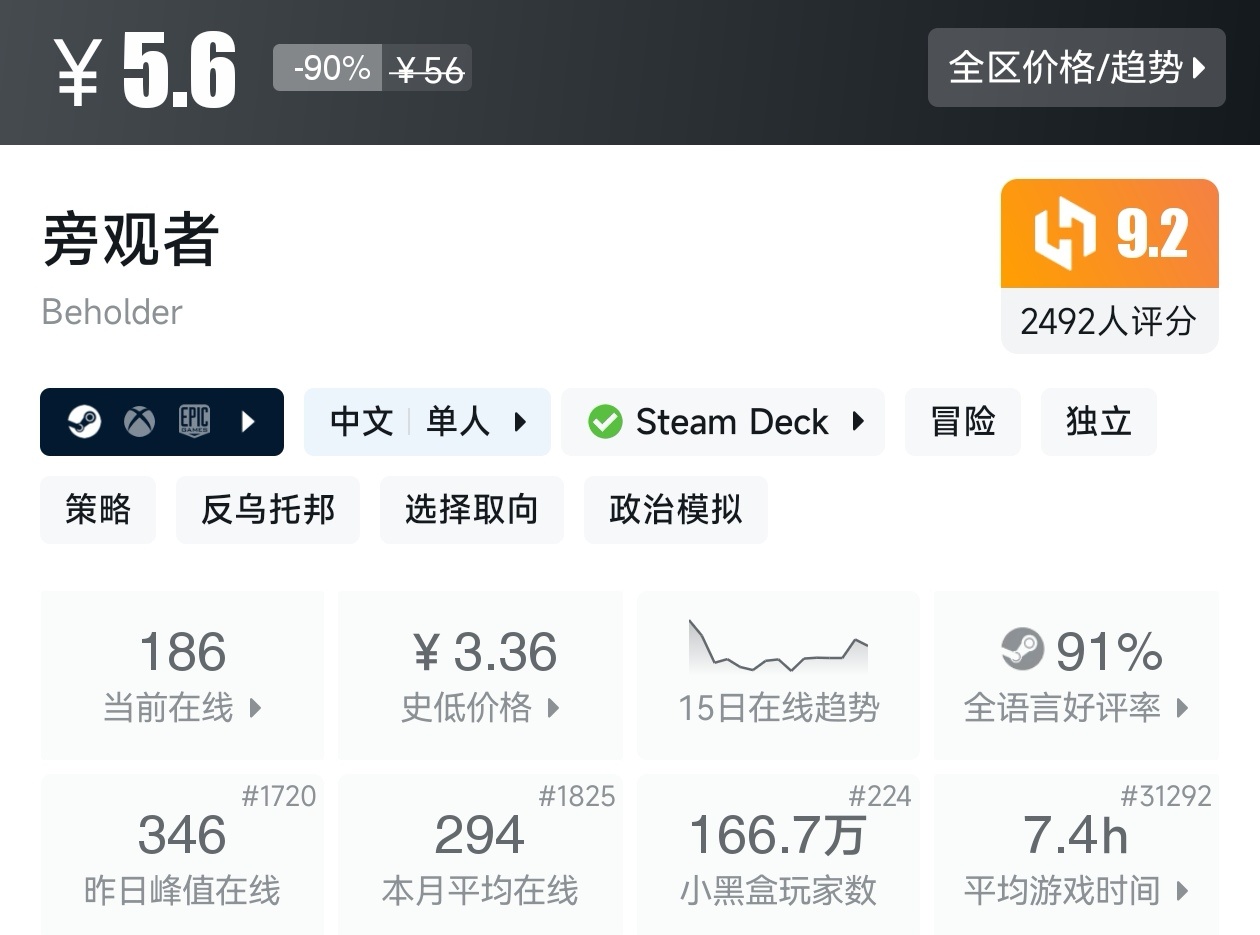Image resolution: width=1260 pixels, height=935 pixels.
Task: Open the 全区价格/趋势 price trend button
Action: pos(1076,68)
